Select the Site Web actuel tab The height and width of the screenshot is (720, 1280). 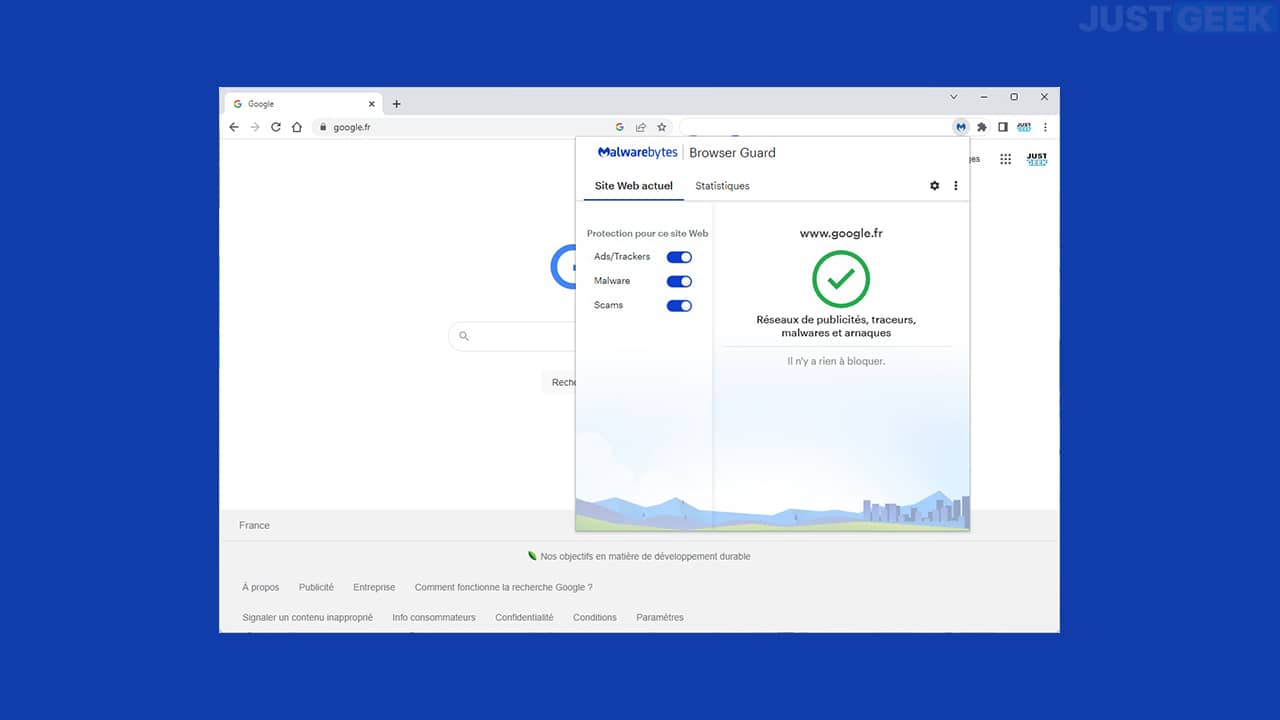click(x=634, y=186)
